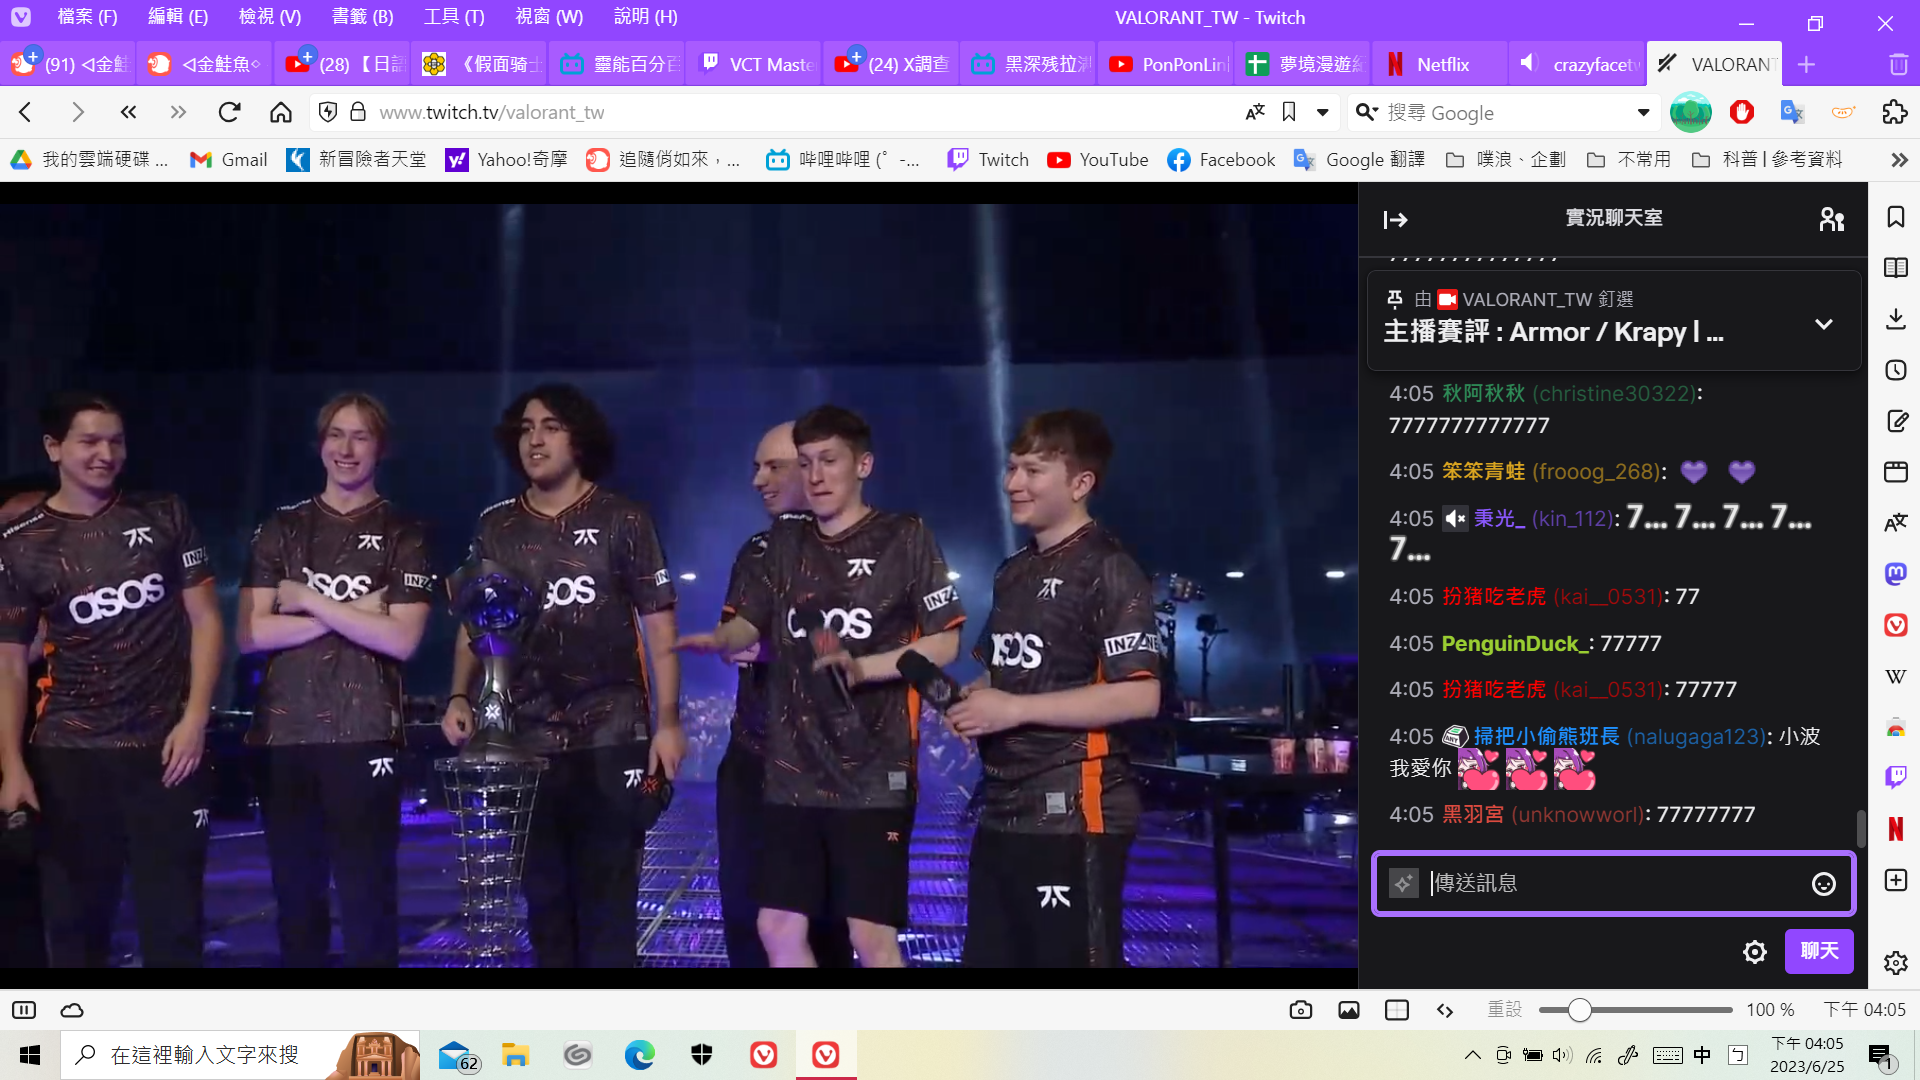The height and width of the screenshot is (1080, 1920).
Task: Open the translate panel in the sidebar
Action: tap(1896, 523)
